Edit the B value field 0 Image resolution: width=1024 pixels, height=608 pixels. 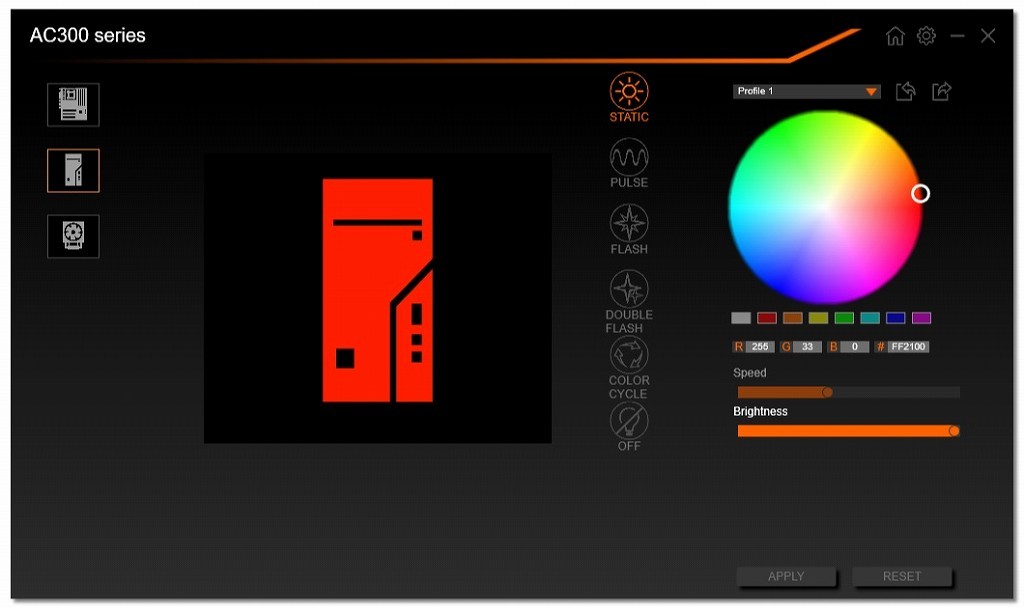coord(854,347)
